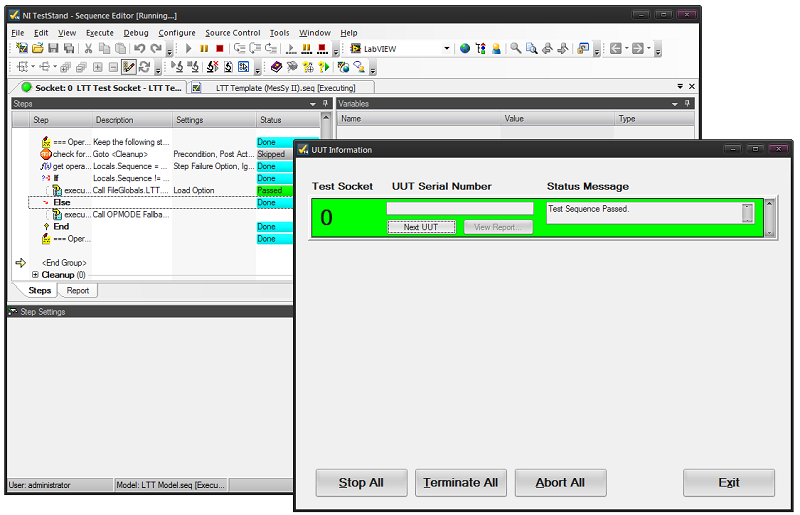
Task: Open the Source Control menu
Action: coord(233,33)
